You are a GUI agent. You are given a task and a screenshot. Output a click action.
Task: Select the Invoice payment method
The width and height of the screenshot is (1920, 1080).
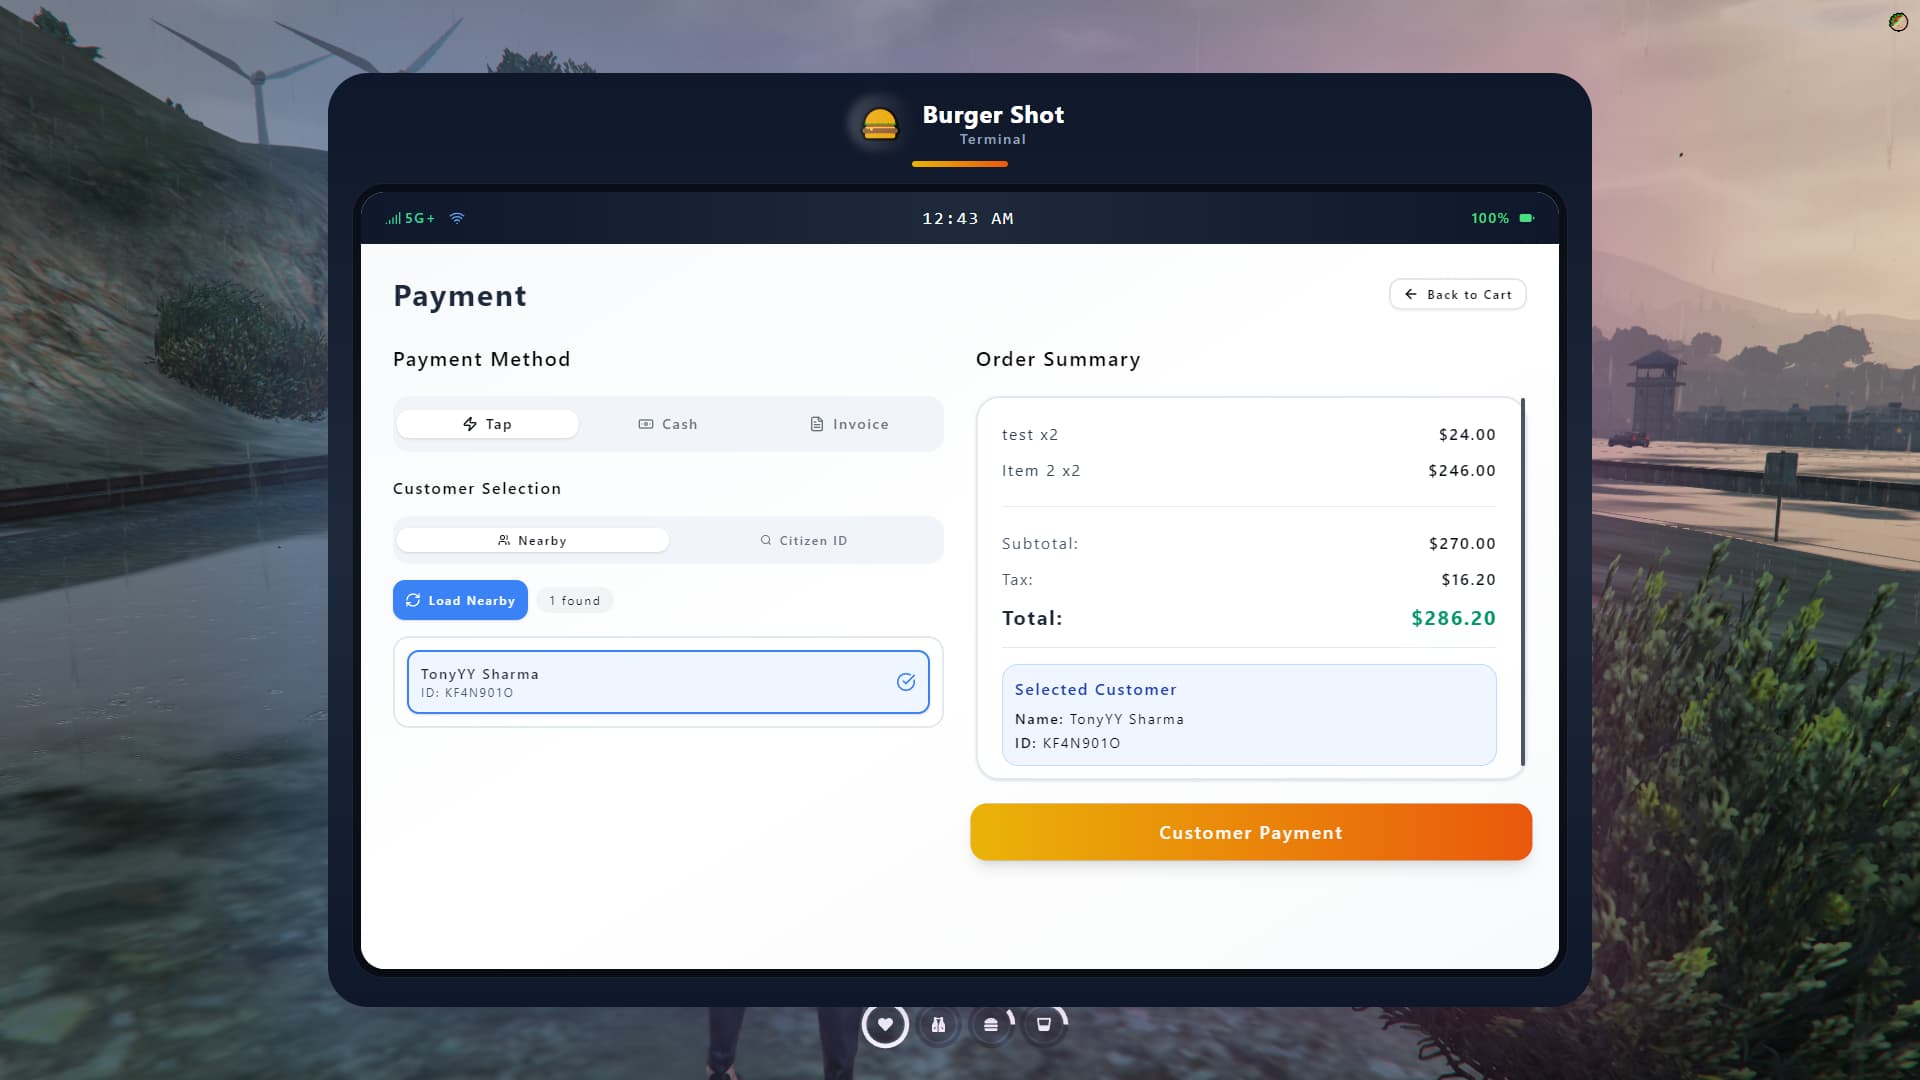(849, 424)
